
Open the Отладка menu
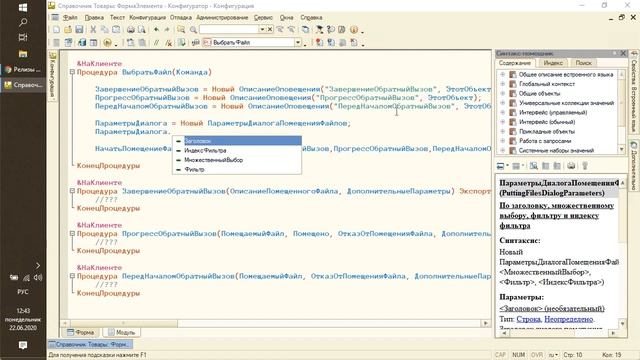point(181,18)
